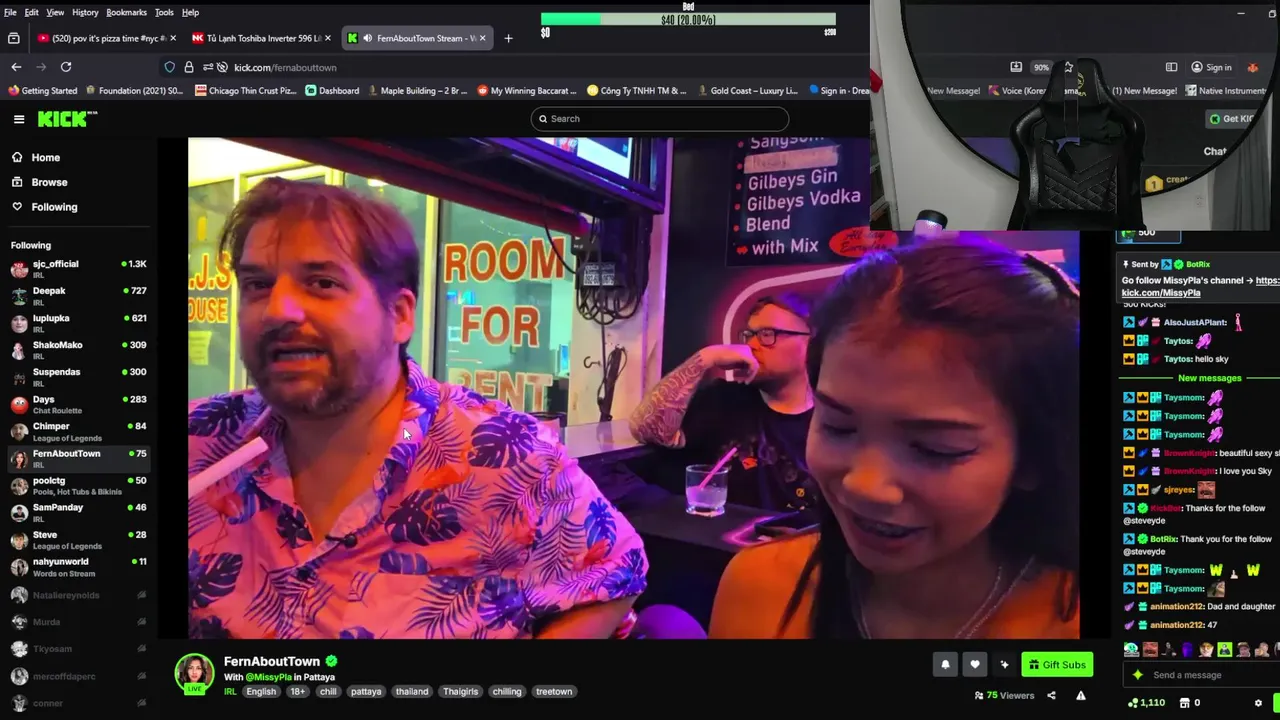This screenshot has width=1280, height=720.
Task: Click the Kick search field
Action: pos(660,118)
